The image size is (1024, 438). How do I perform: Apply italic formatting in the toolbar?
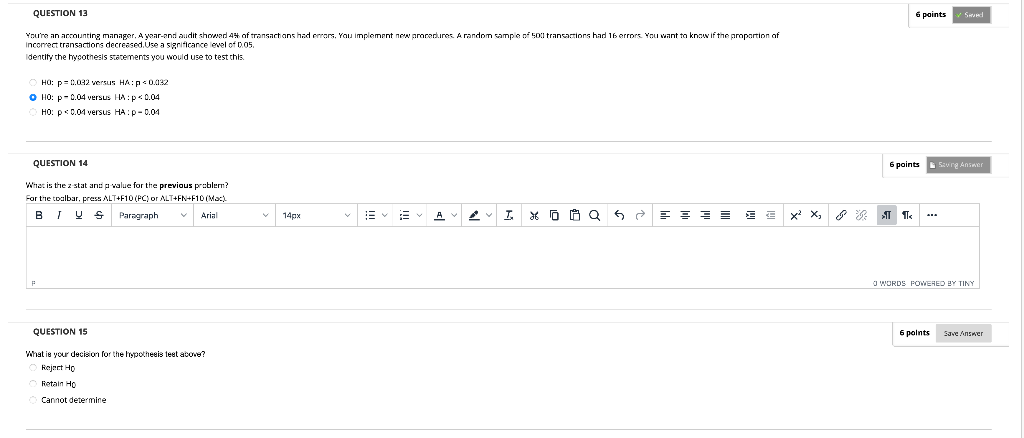(x=59, y=215)
